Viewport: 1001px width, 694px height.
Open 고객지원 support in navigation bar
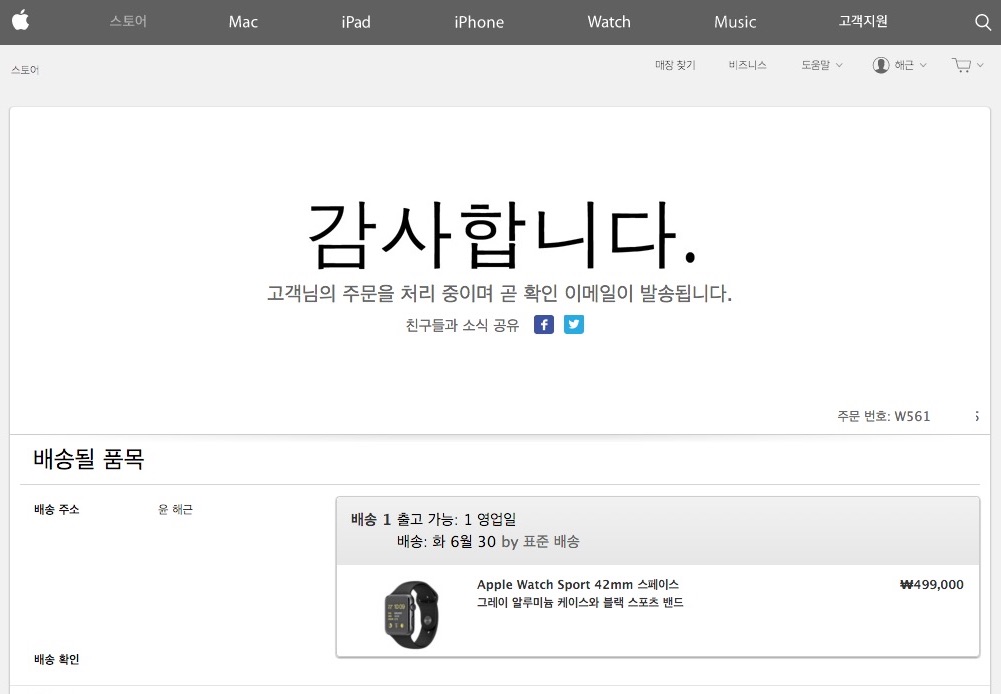[863, 21]
